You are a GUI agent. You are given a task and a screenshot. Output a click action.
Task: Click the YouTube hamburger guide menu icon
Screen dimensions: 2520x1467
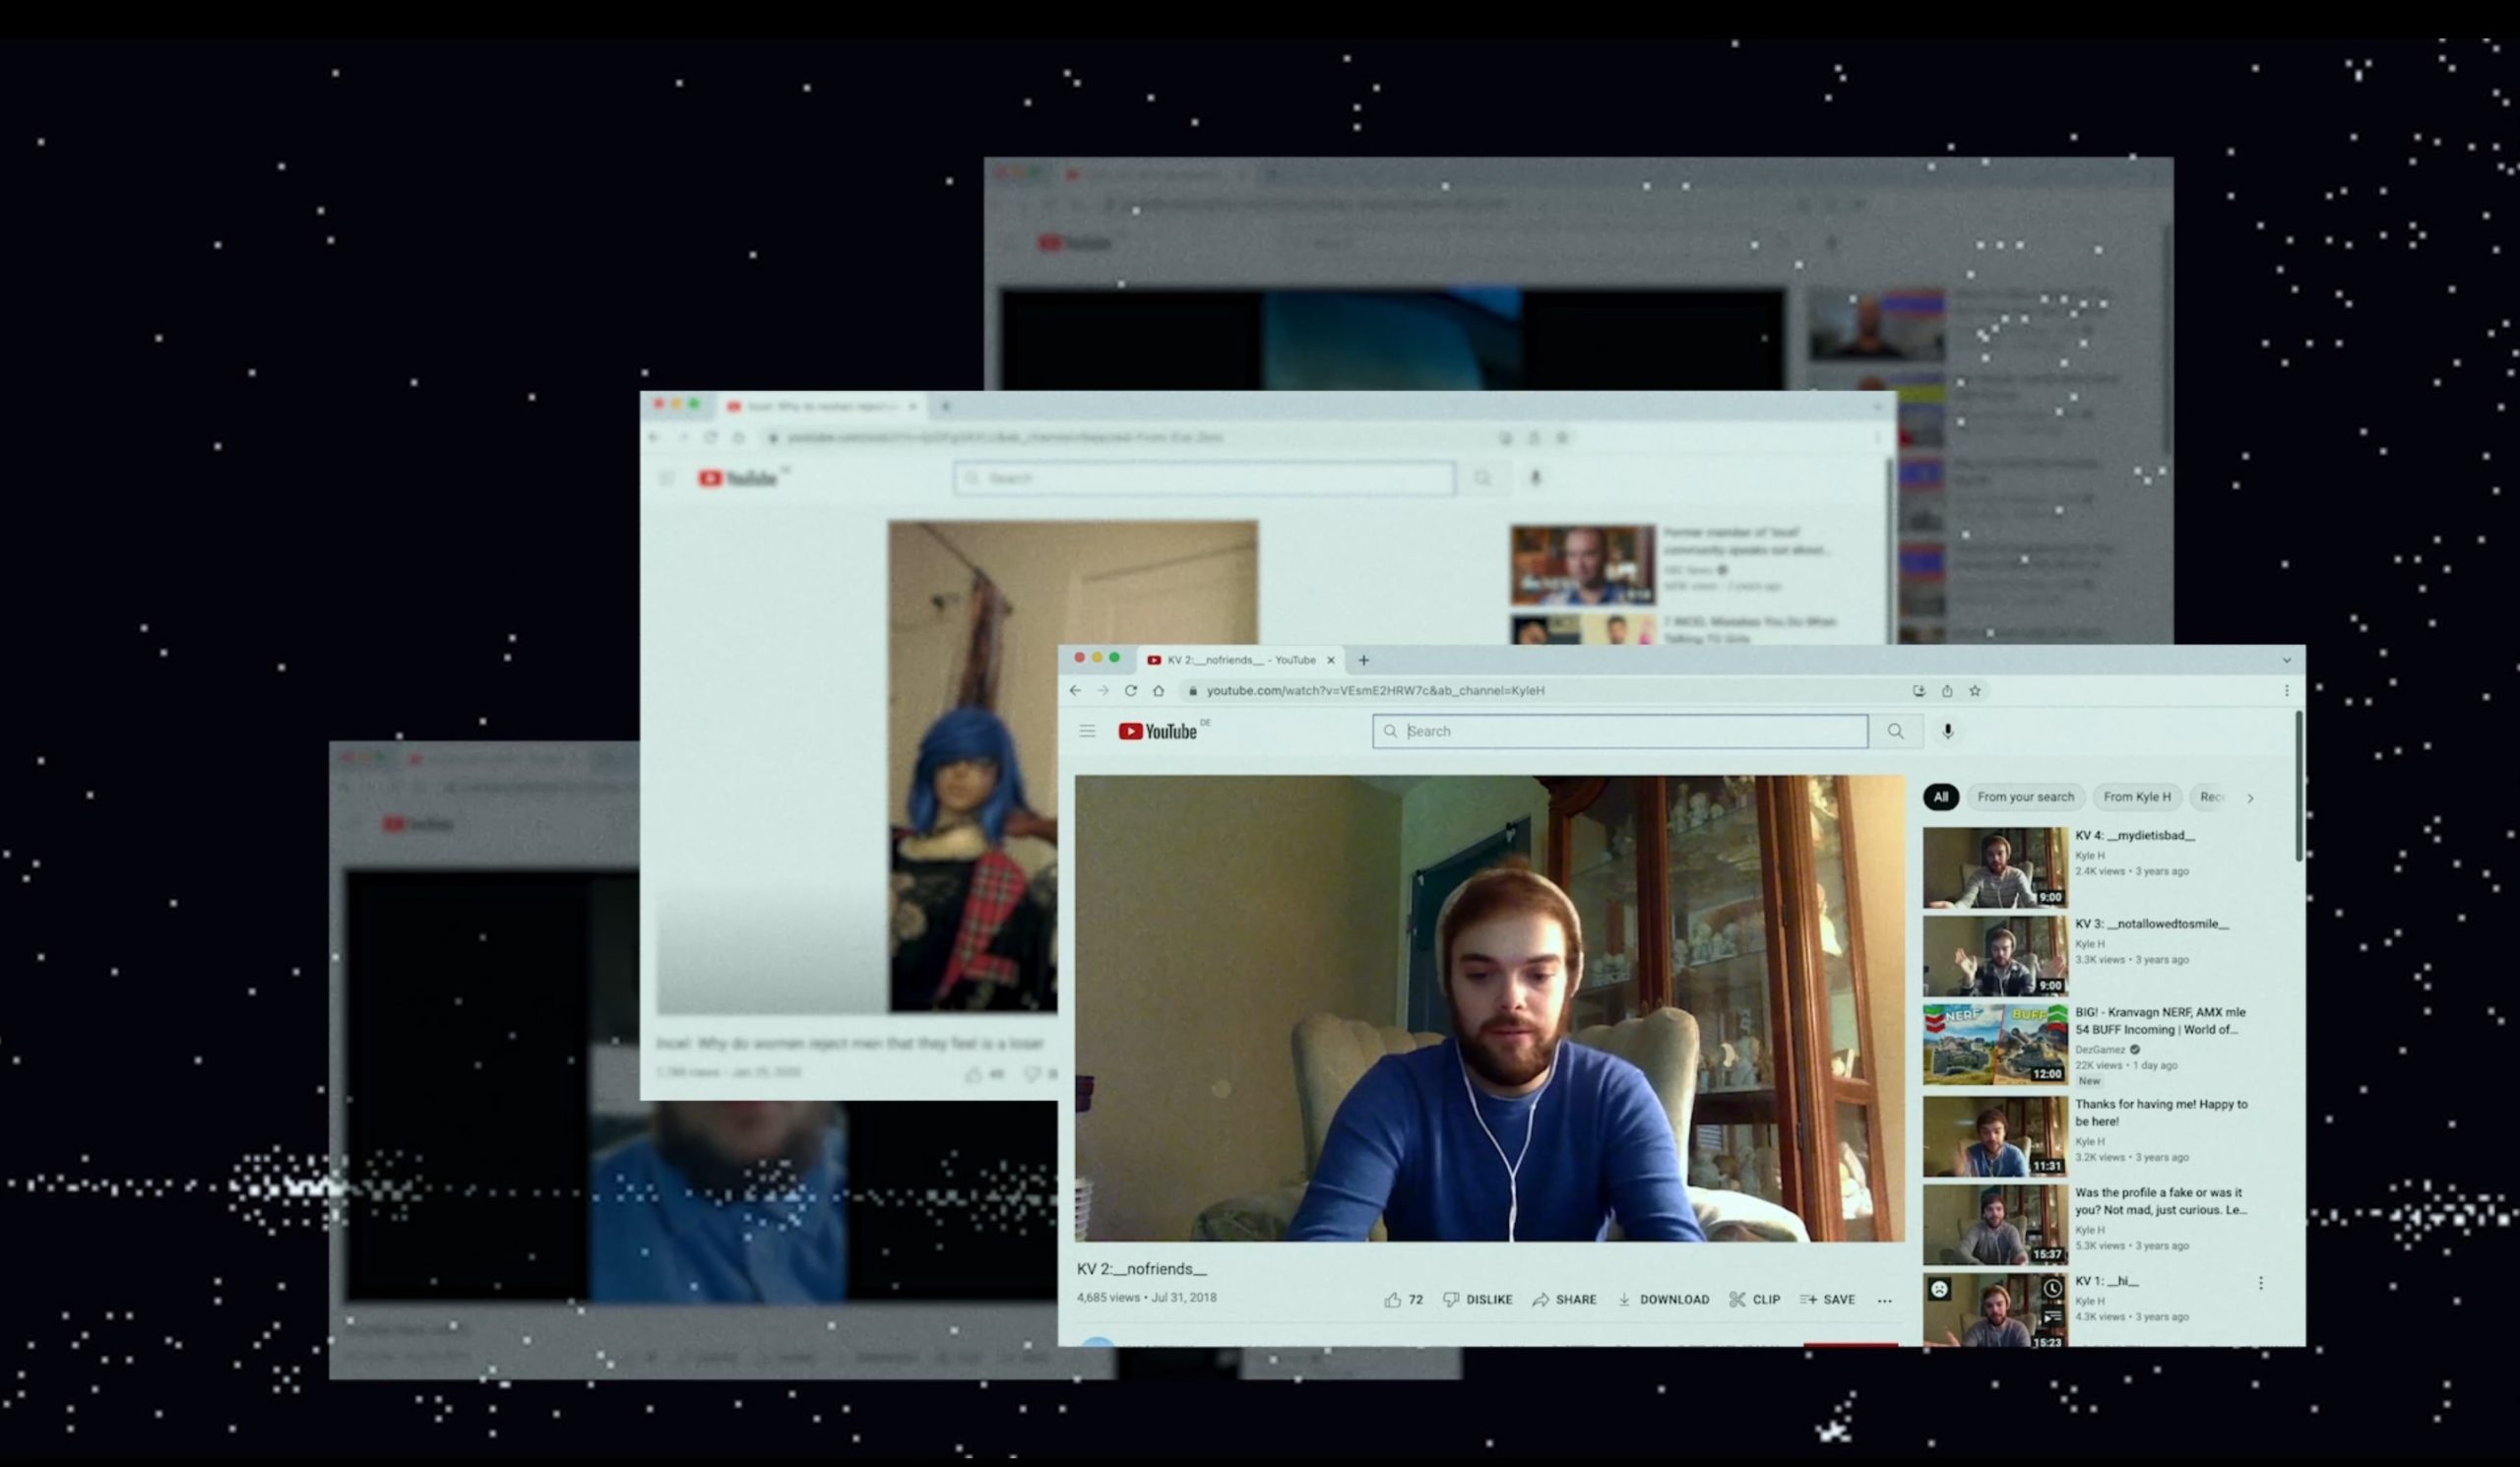click(1087, 731)
